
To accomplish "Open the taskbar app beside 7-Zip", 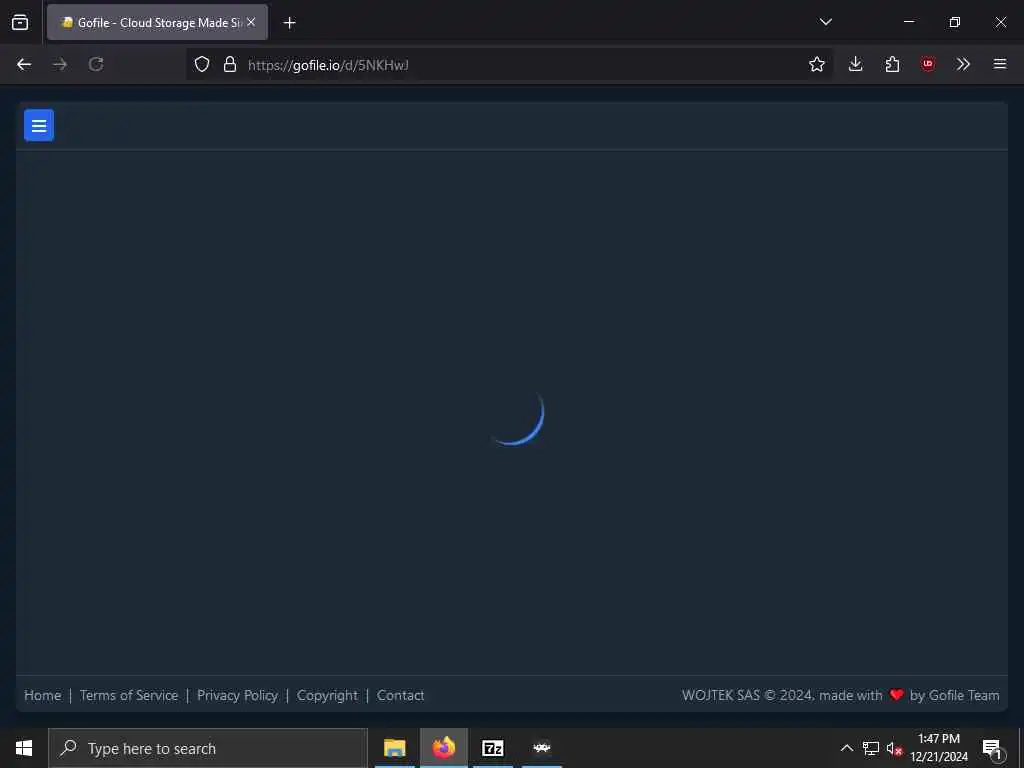I will coord(542,748).
